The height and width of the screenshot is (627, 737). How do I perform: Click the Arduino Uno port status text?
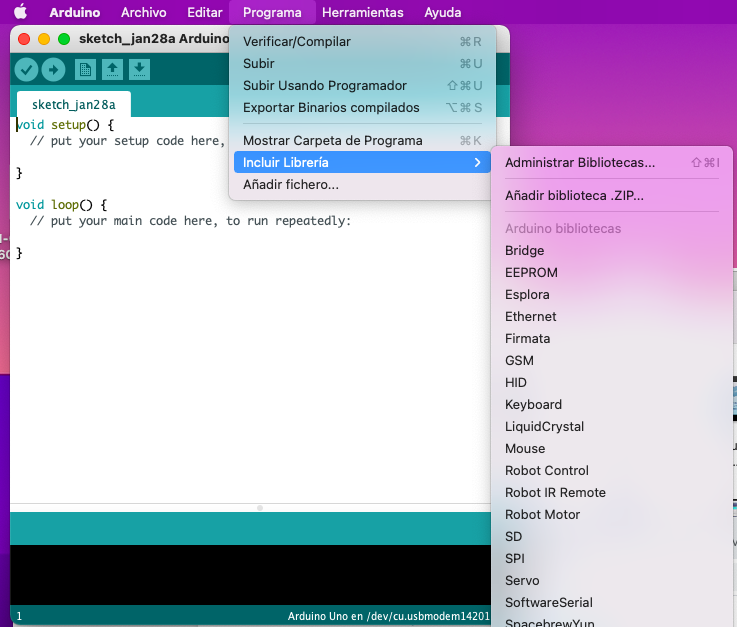(x=389, y=616)
